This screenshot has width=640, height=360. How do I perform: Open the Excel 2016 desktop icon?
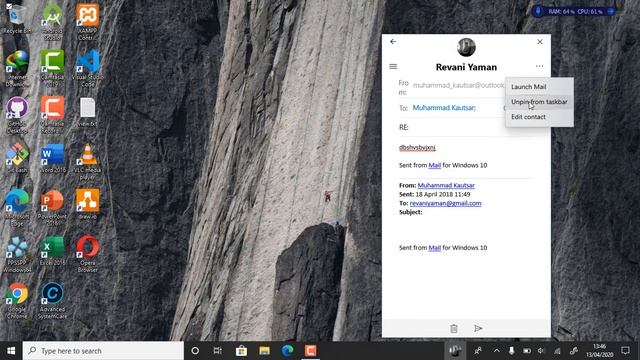(x=52, y=251)
